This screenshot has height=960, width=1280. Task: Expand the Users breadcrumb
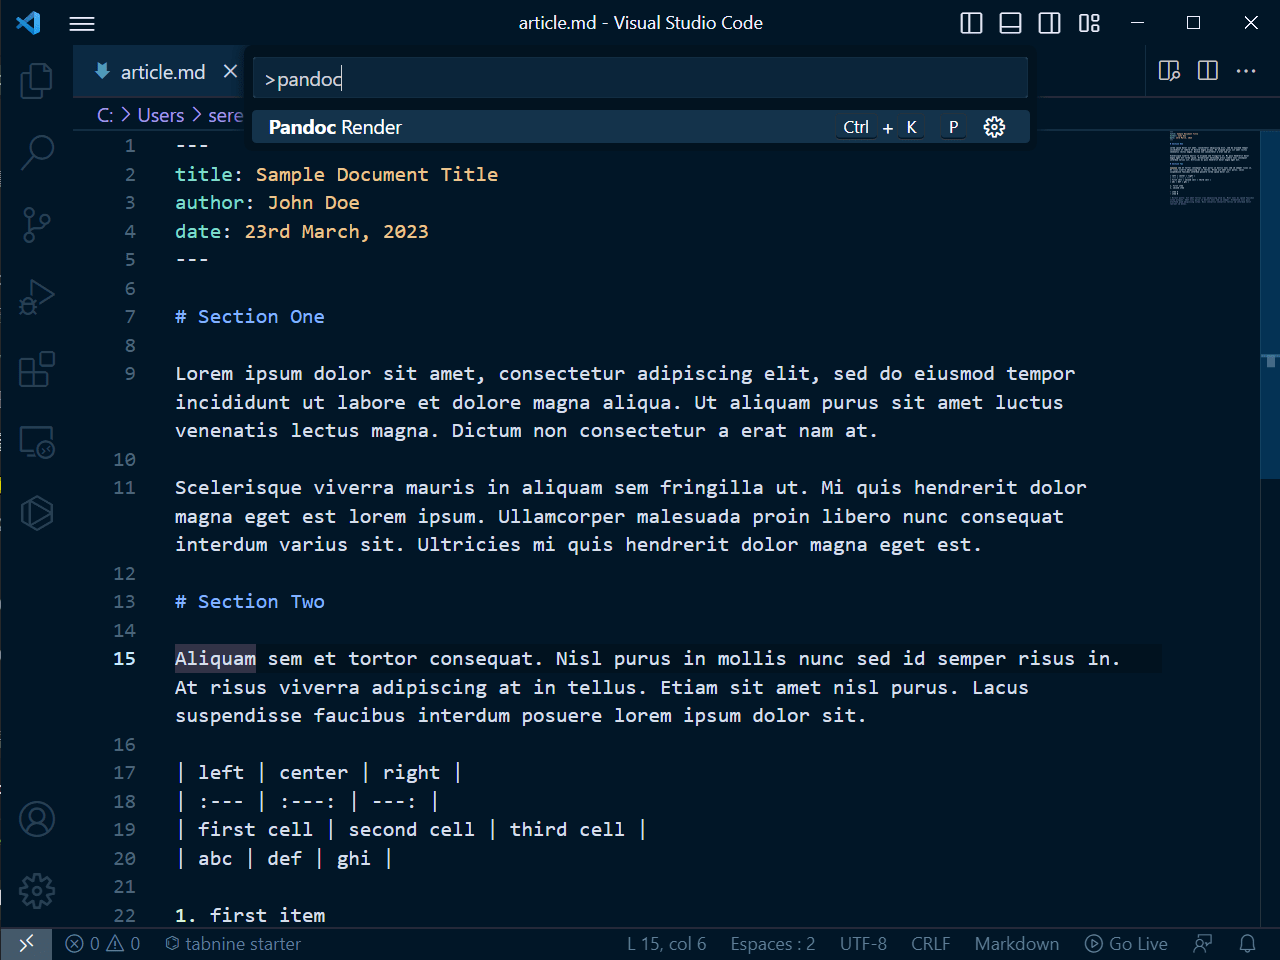[x=161, y=115]
